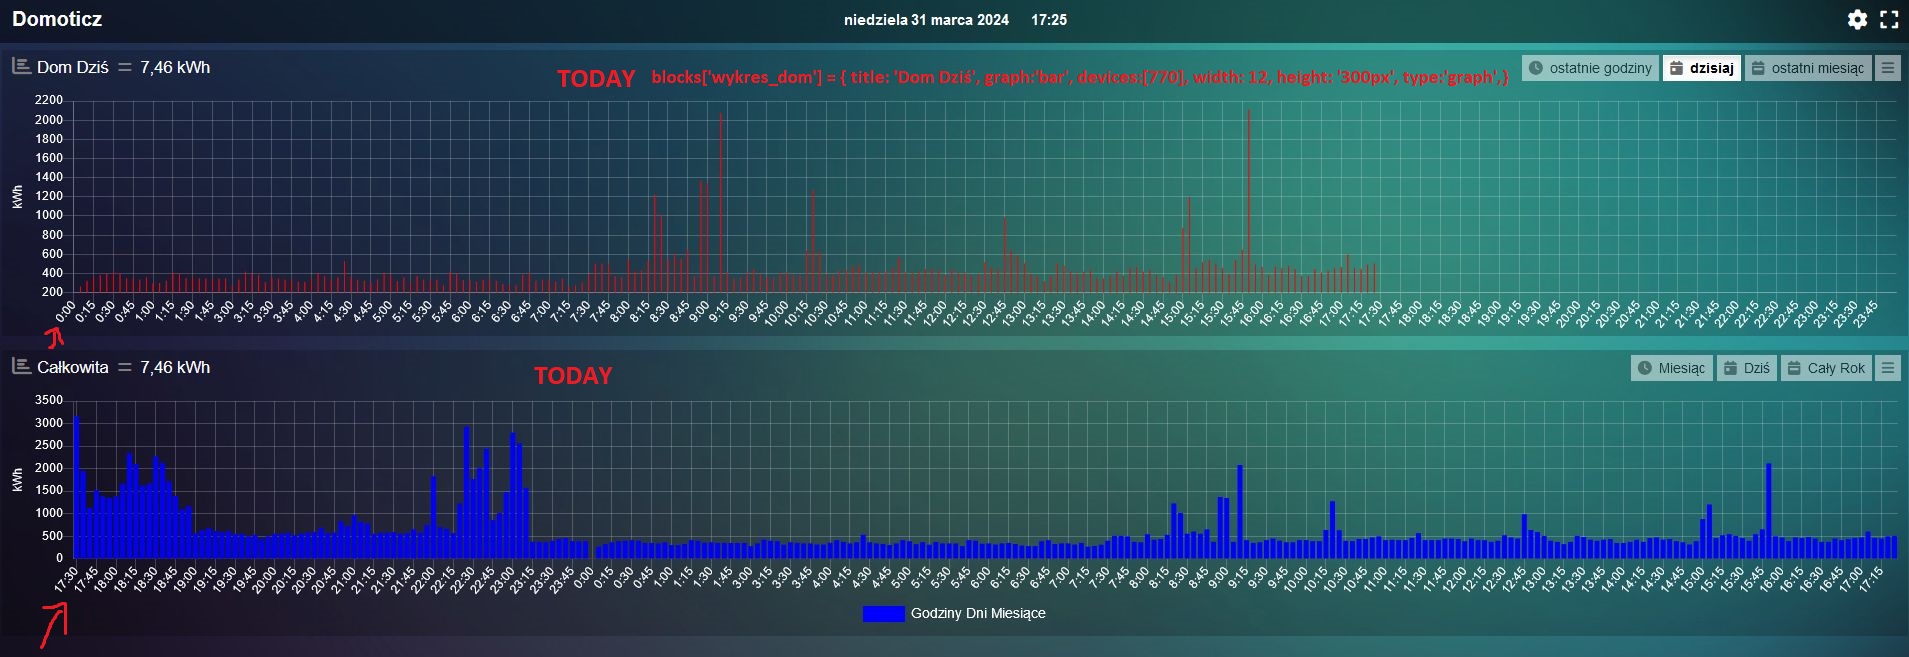Click the Dom Dziś graph icon

point(21,66)
